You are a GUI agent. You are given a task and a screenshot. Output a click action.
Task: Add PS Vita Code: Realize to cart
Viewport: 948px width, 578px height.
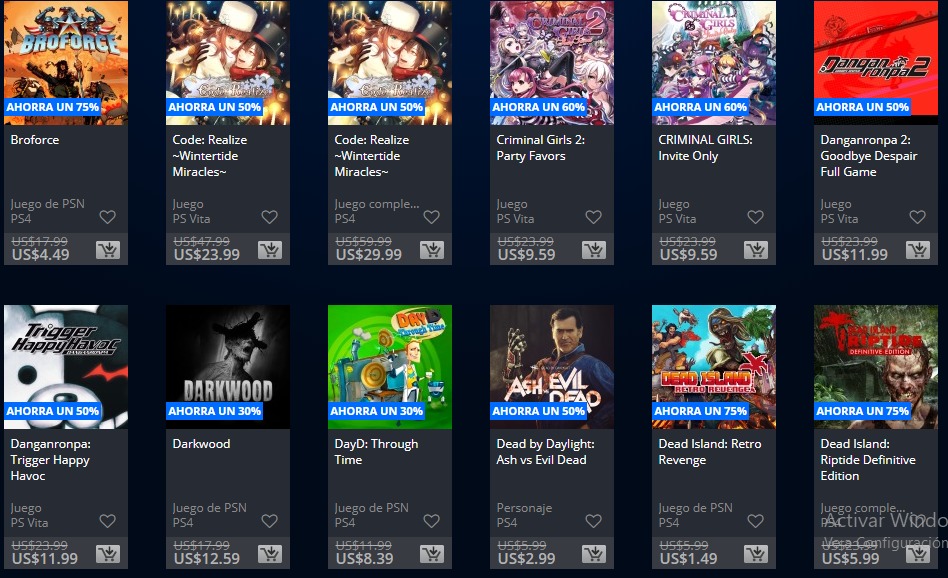pyautogui.click(x=270, y=250)
